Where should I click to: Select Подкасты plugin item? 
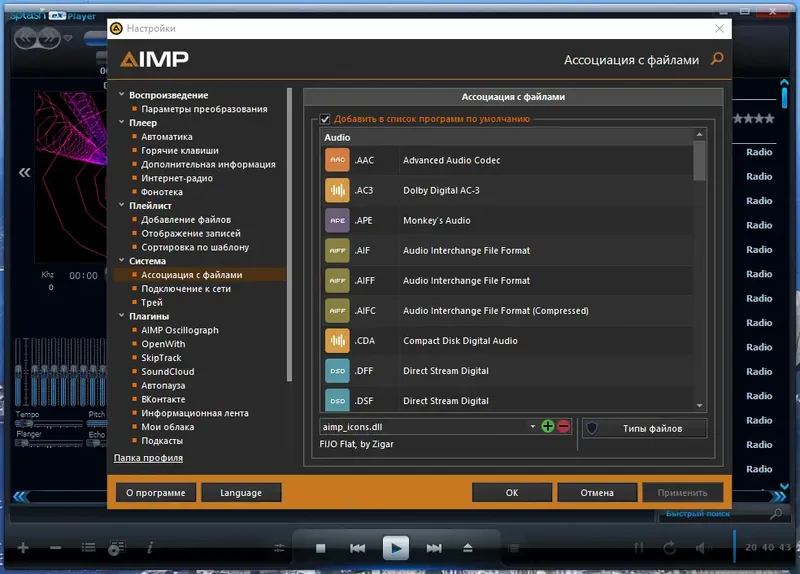pyautogui.click(x=162, y=440)
